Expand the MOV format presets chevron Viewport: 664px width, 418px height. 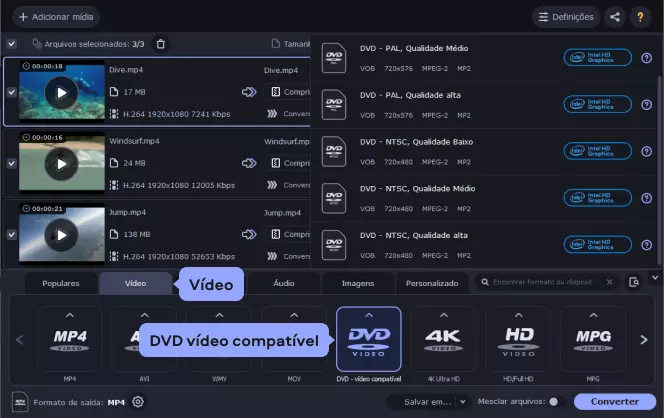[294, 315]
